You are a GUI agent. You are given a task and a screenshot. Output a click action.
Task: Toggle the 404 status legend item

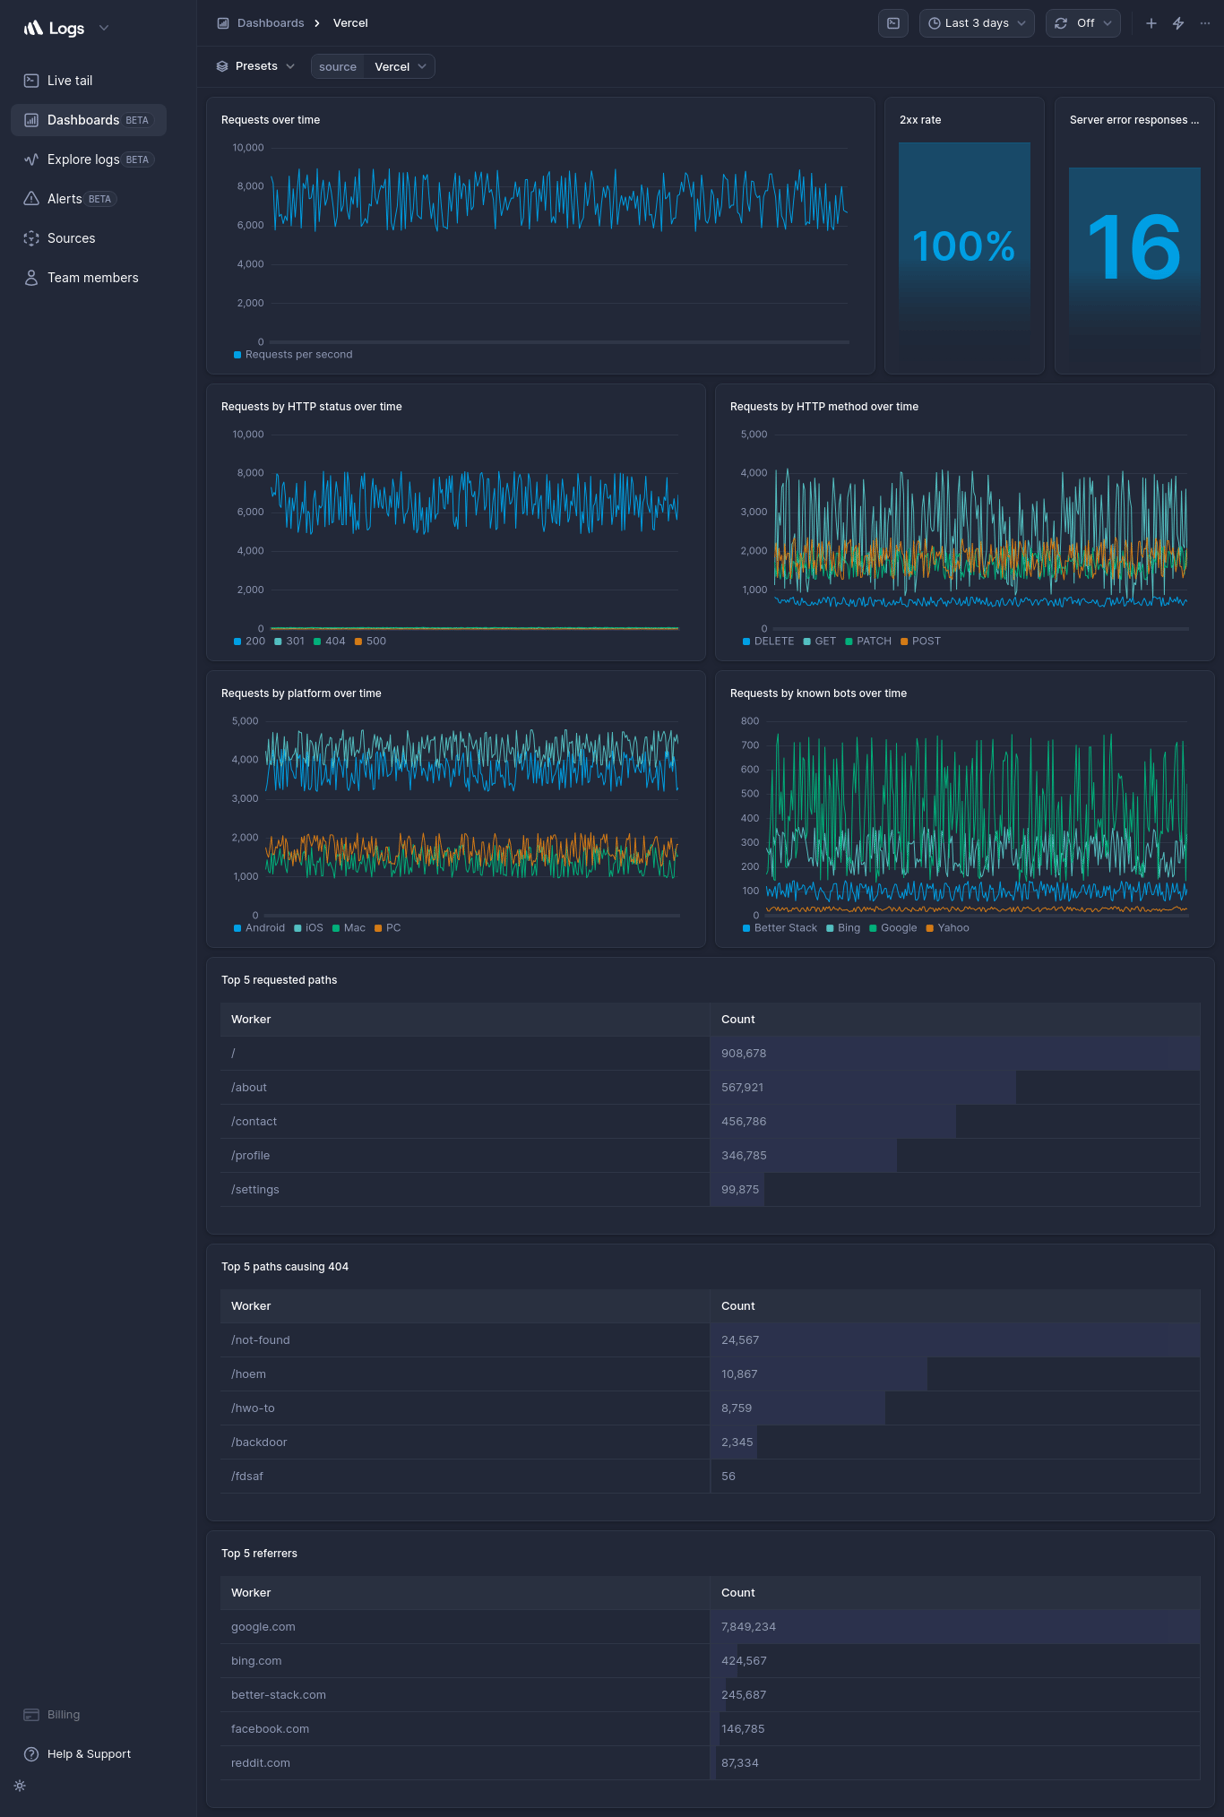pos(329,641)
